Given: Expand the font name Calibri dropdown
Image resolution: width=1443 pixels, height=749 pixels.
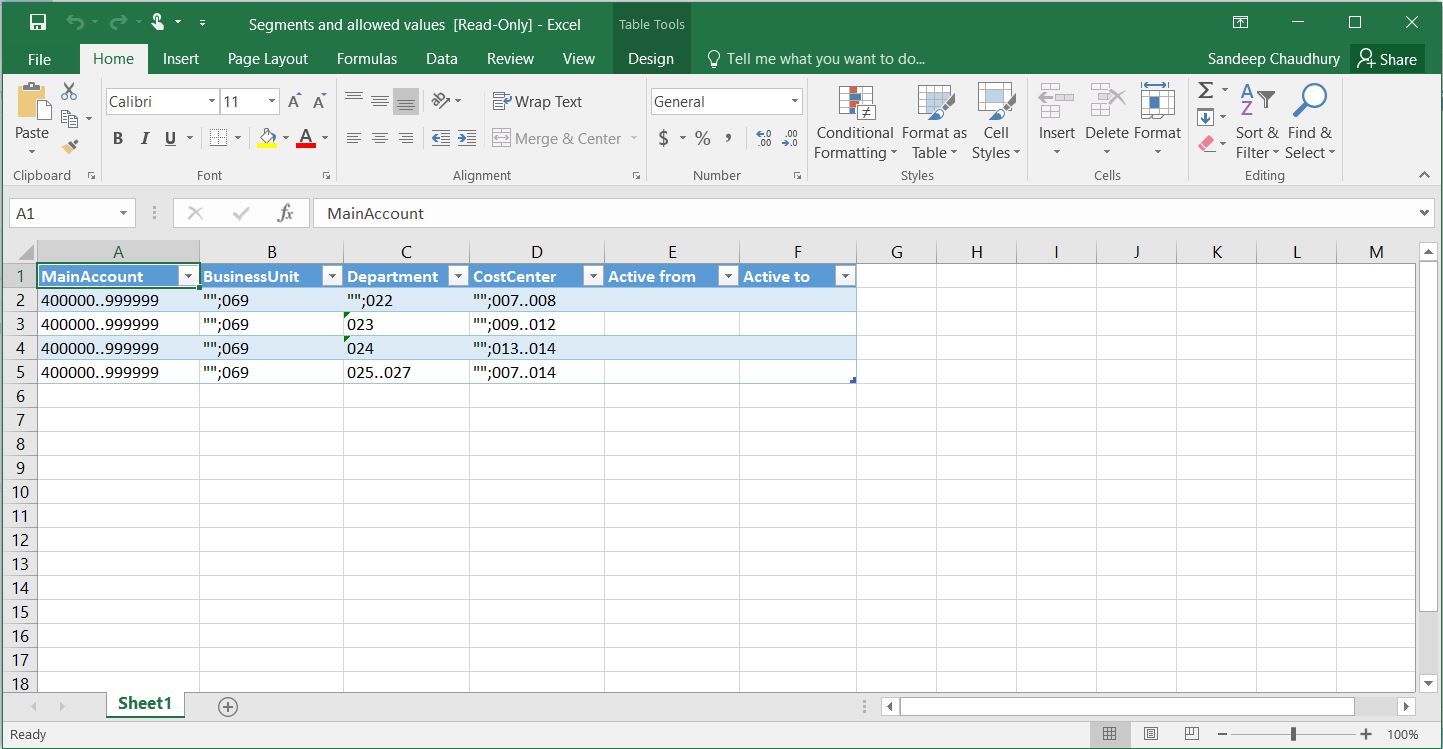Looking at the screenshot, I should pyautogui.click(x=212, y=102).
